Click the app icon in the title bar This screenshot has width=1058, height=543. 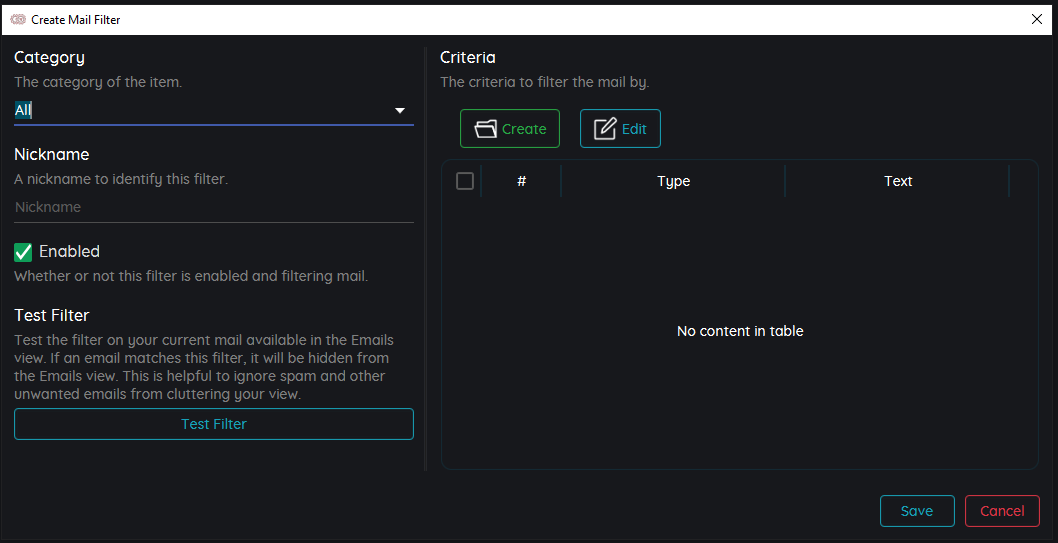click(x=17, y=19)
